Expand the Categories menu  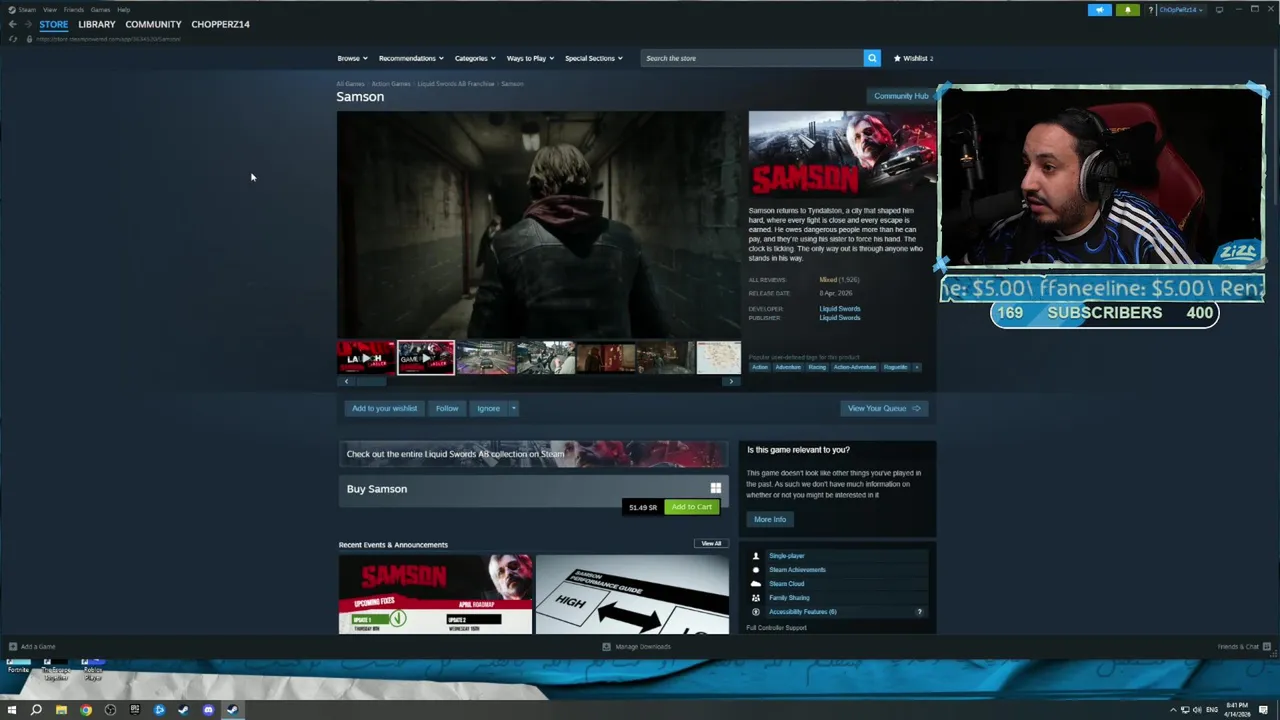[x=475, y=58]
